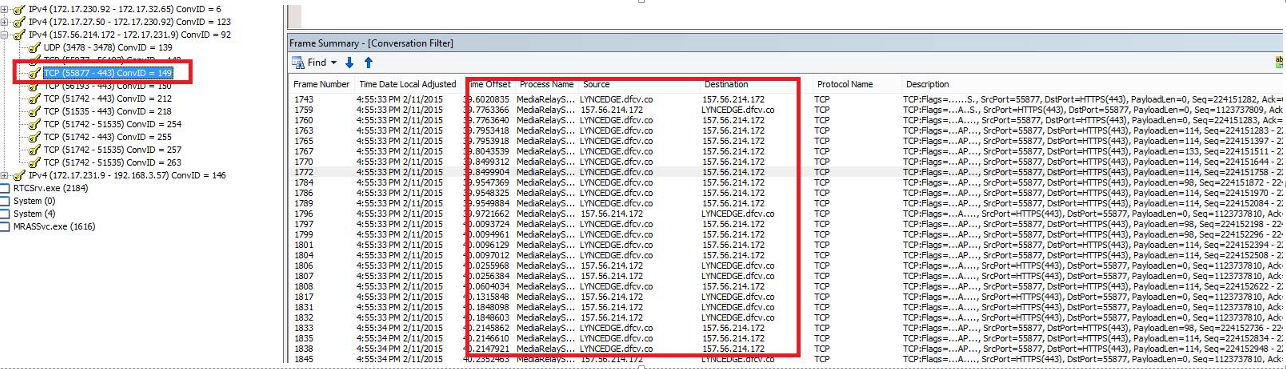This screenshot has width=1286, height=369.
Task: Sort by Time Date Local Adjusted column
Action: coord(407,85)
